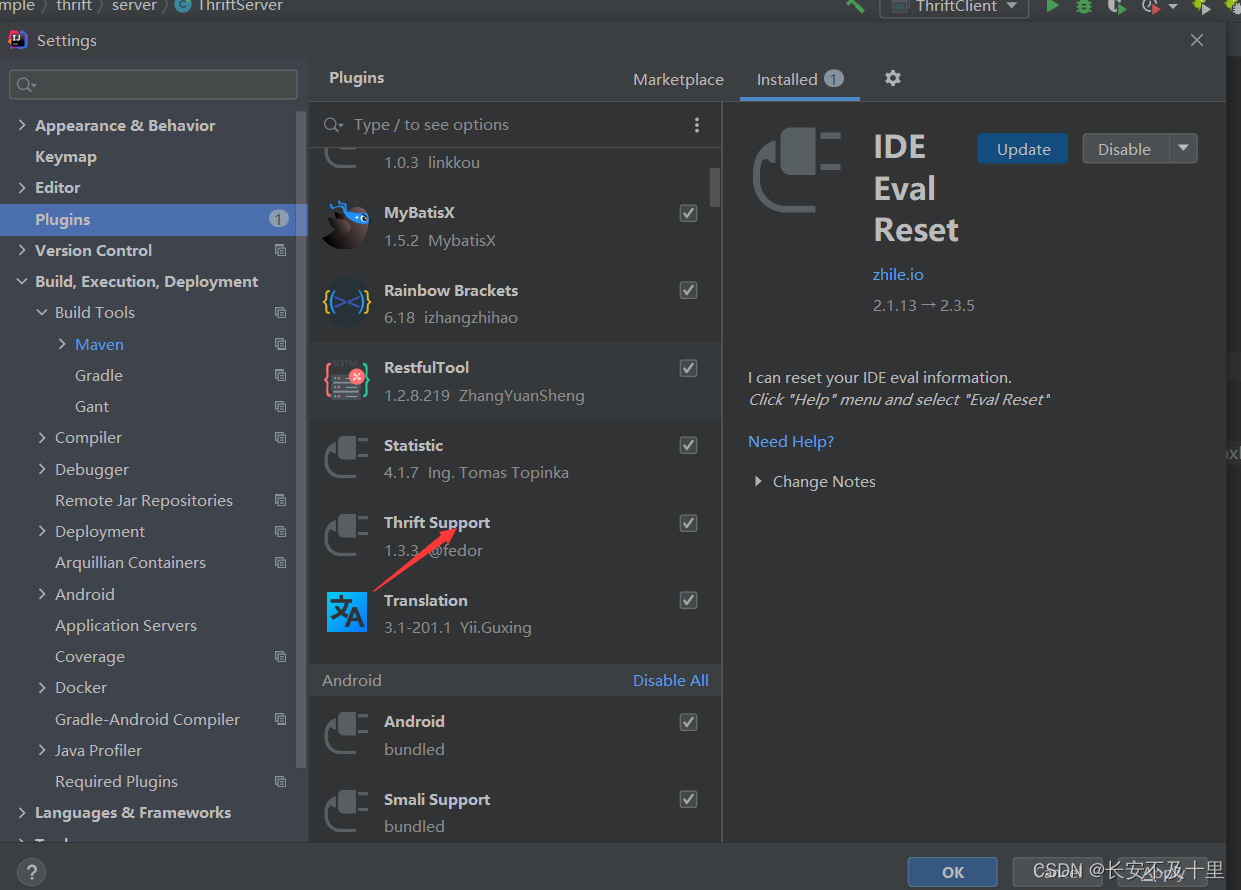
Task: Click the plugin list more options icon
Action: point(697,125)
